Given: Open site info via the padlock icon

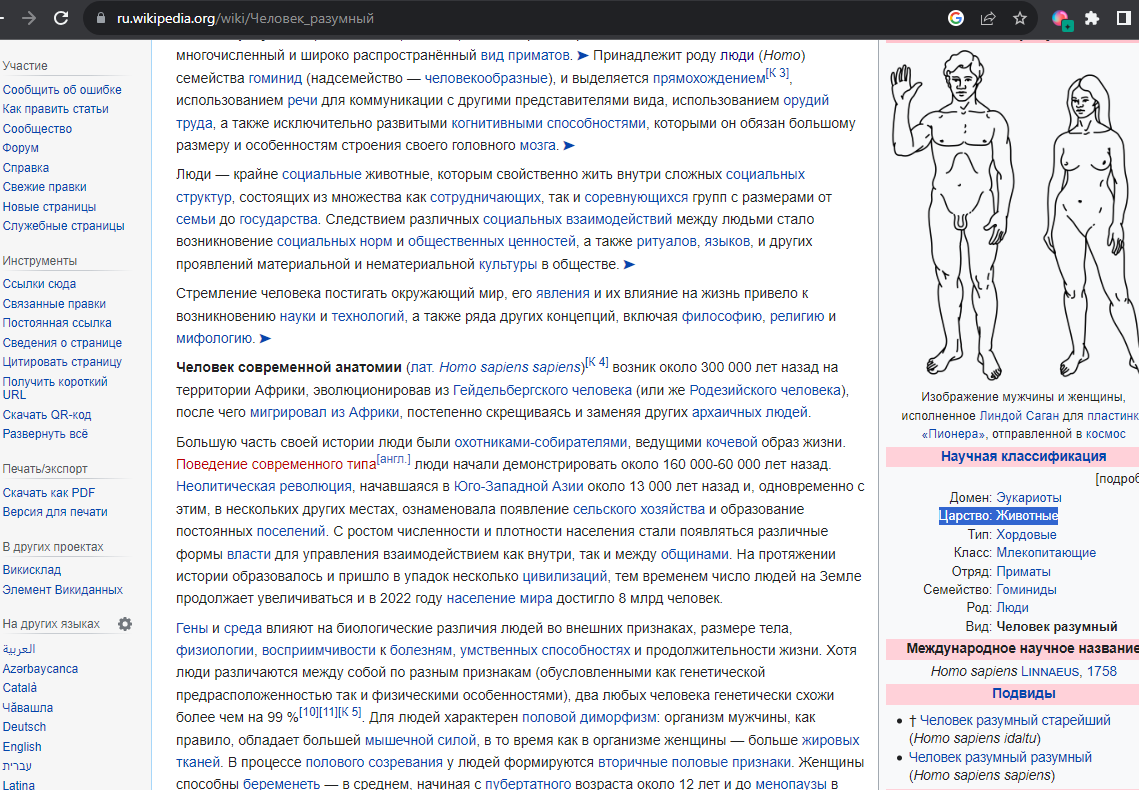Looking at the screenshot, I should click(x=101, y=18).
